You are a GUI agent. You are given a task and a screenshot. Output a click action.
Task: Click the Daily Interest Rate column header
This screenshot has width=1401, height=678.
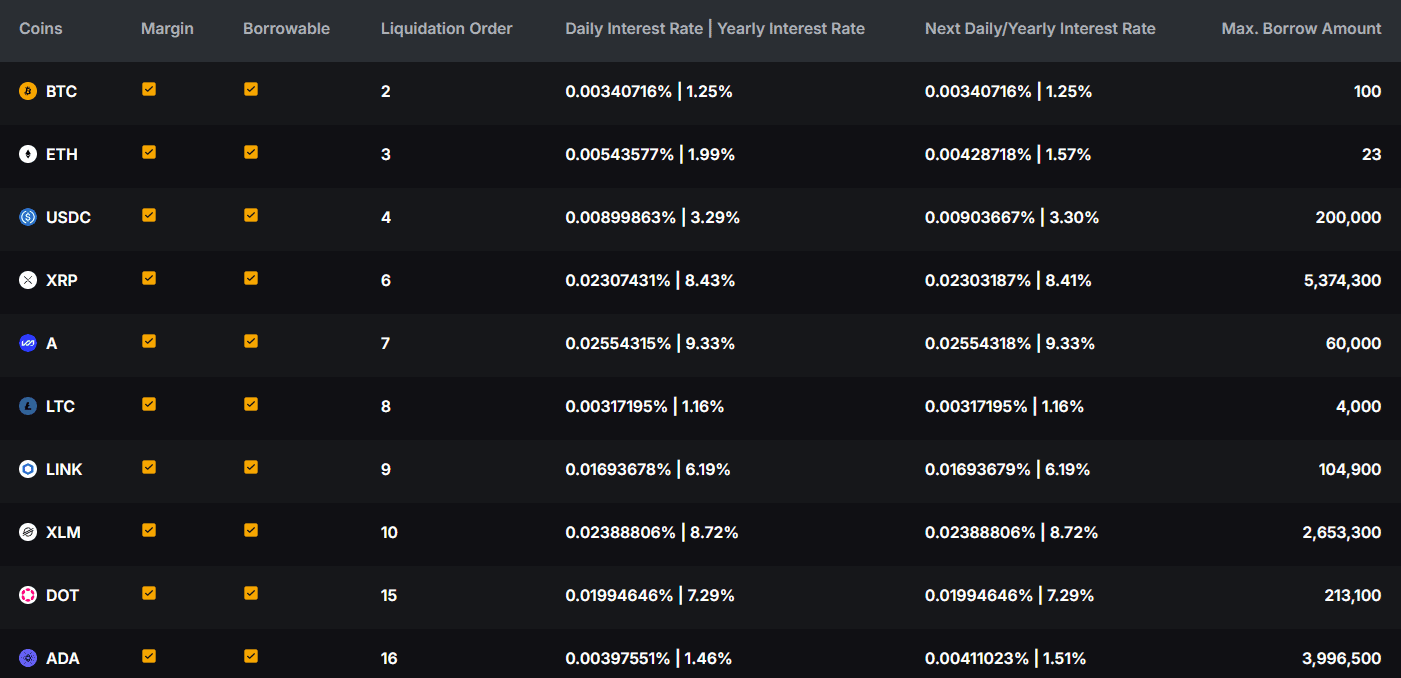pos(634,29)
